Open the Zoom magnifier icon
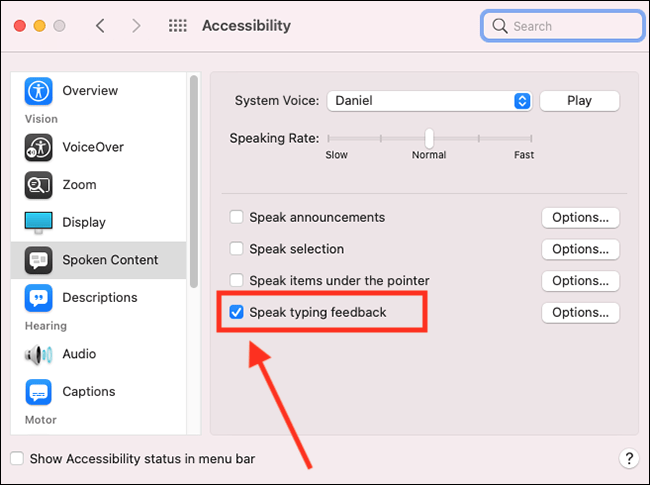The width and height of the screenshot is (650, 485). click(38, 185)
